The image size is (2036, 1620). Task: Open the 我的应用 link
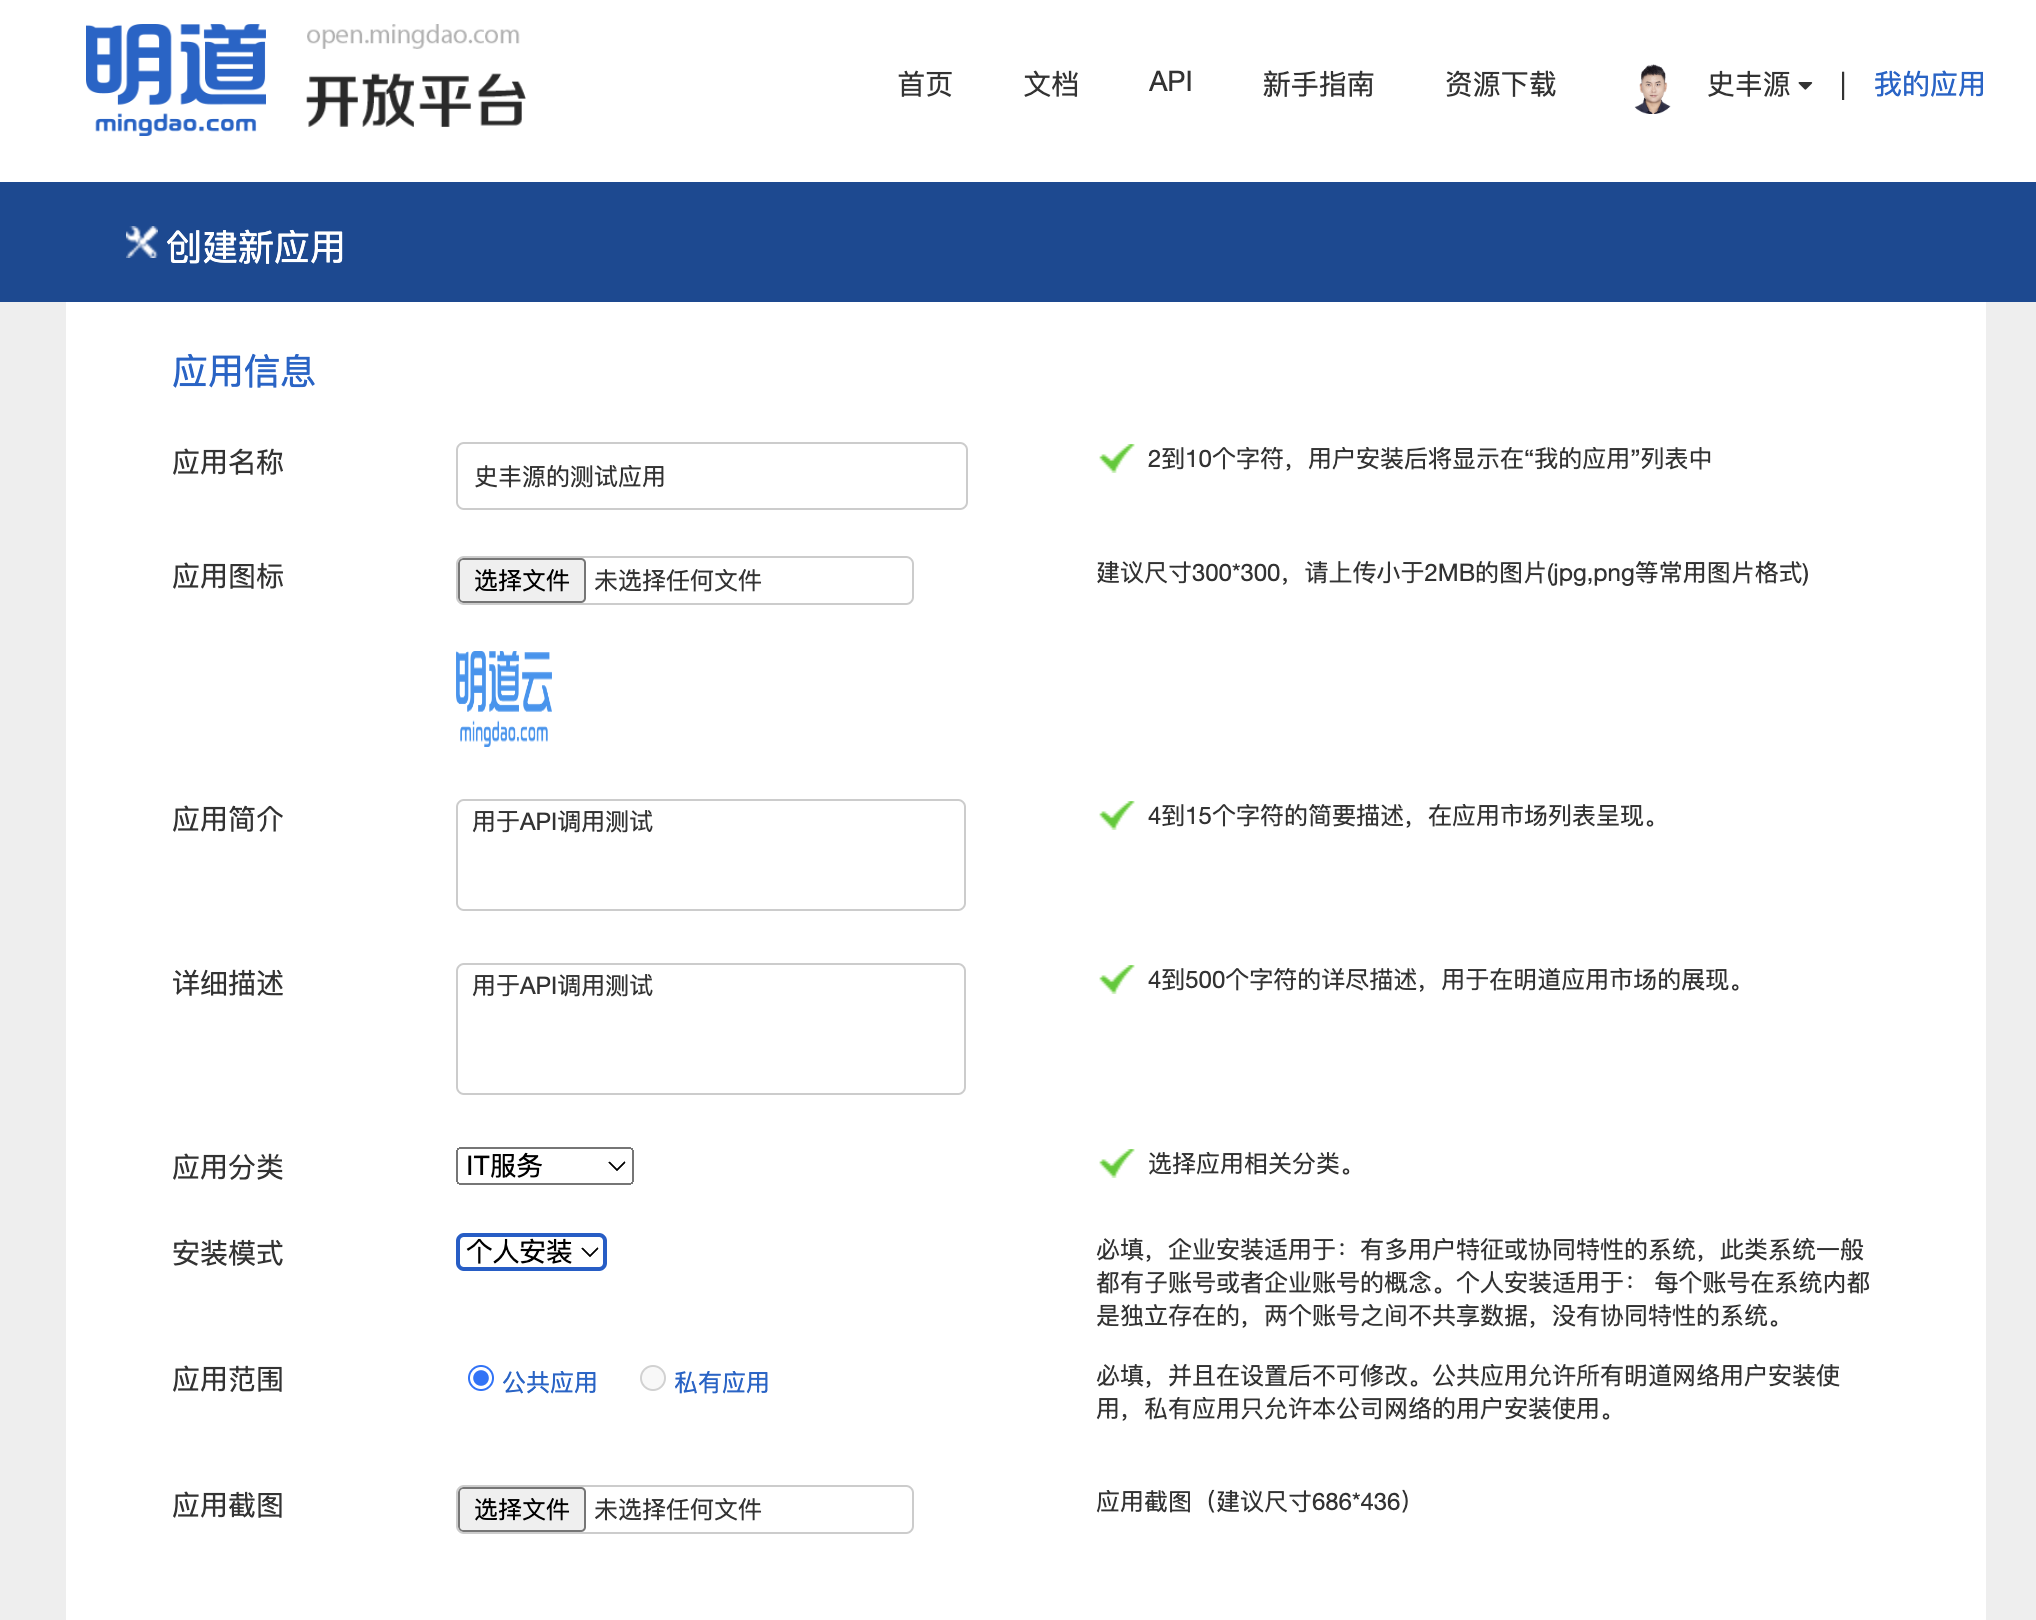click(x=1928, y=84)
